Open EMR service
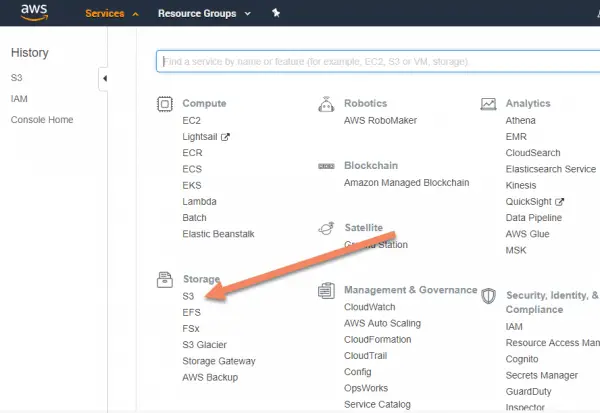 (516, 137)
